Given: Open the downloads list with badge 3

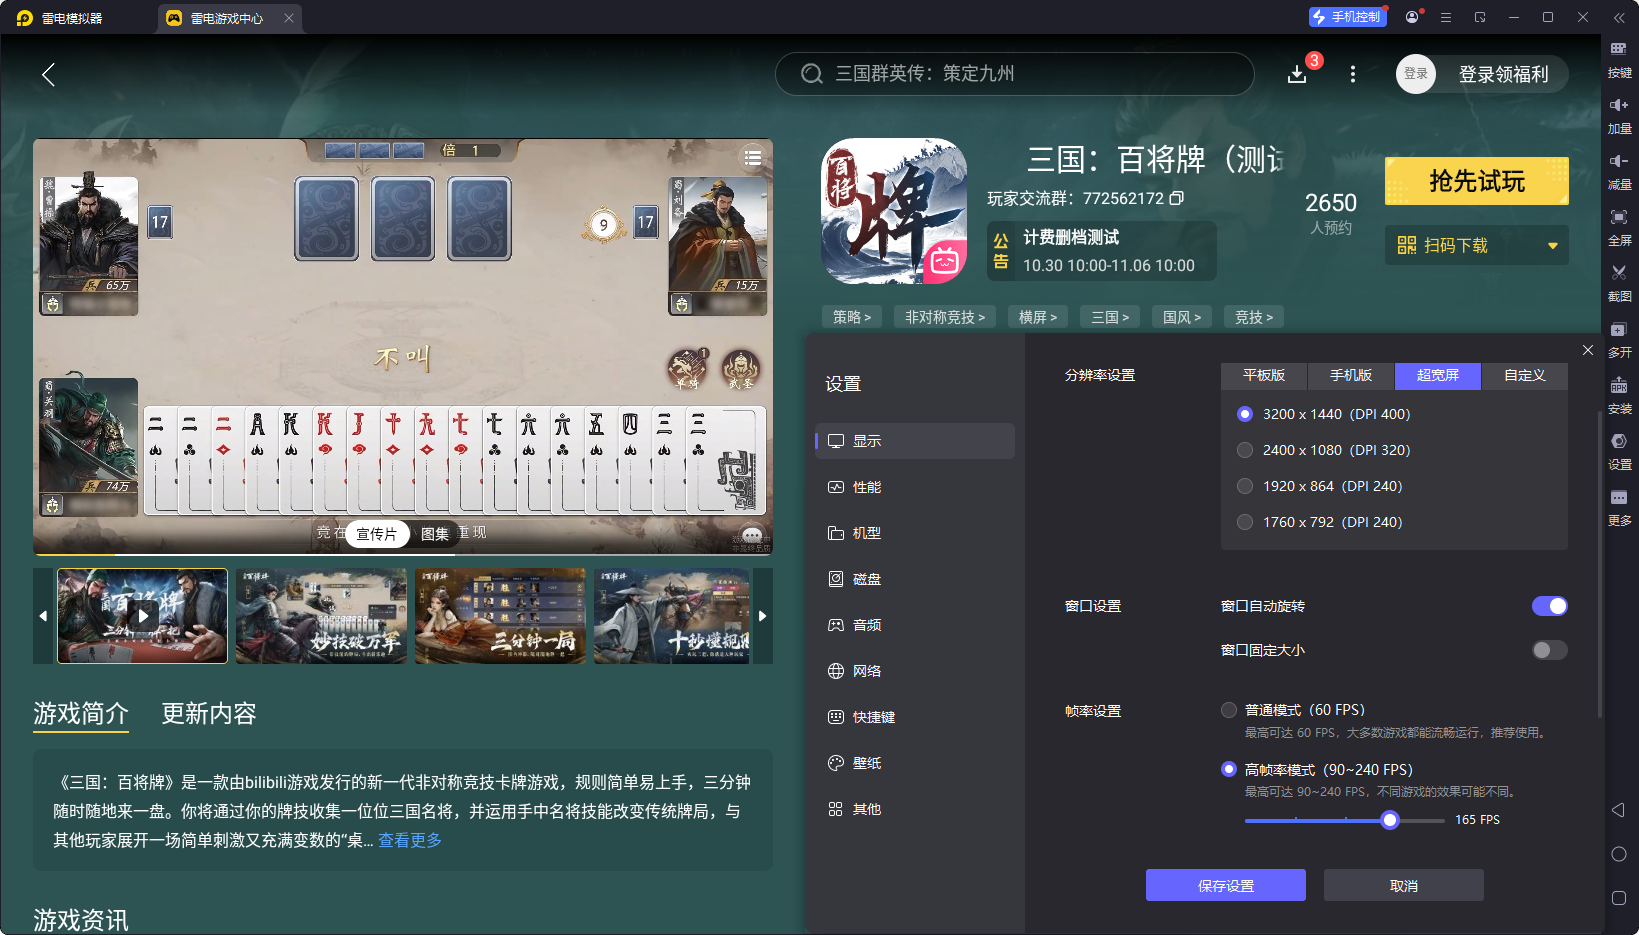Looking at the screenshot, I should pos(1298,73).
